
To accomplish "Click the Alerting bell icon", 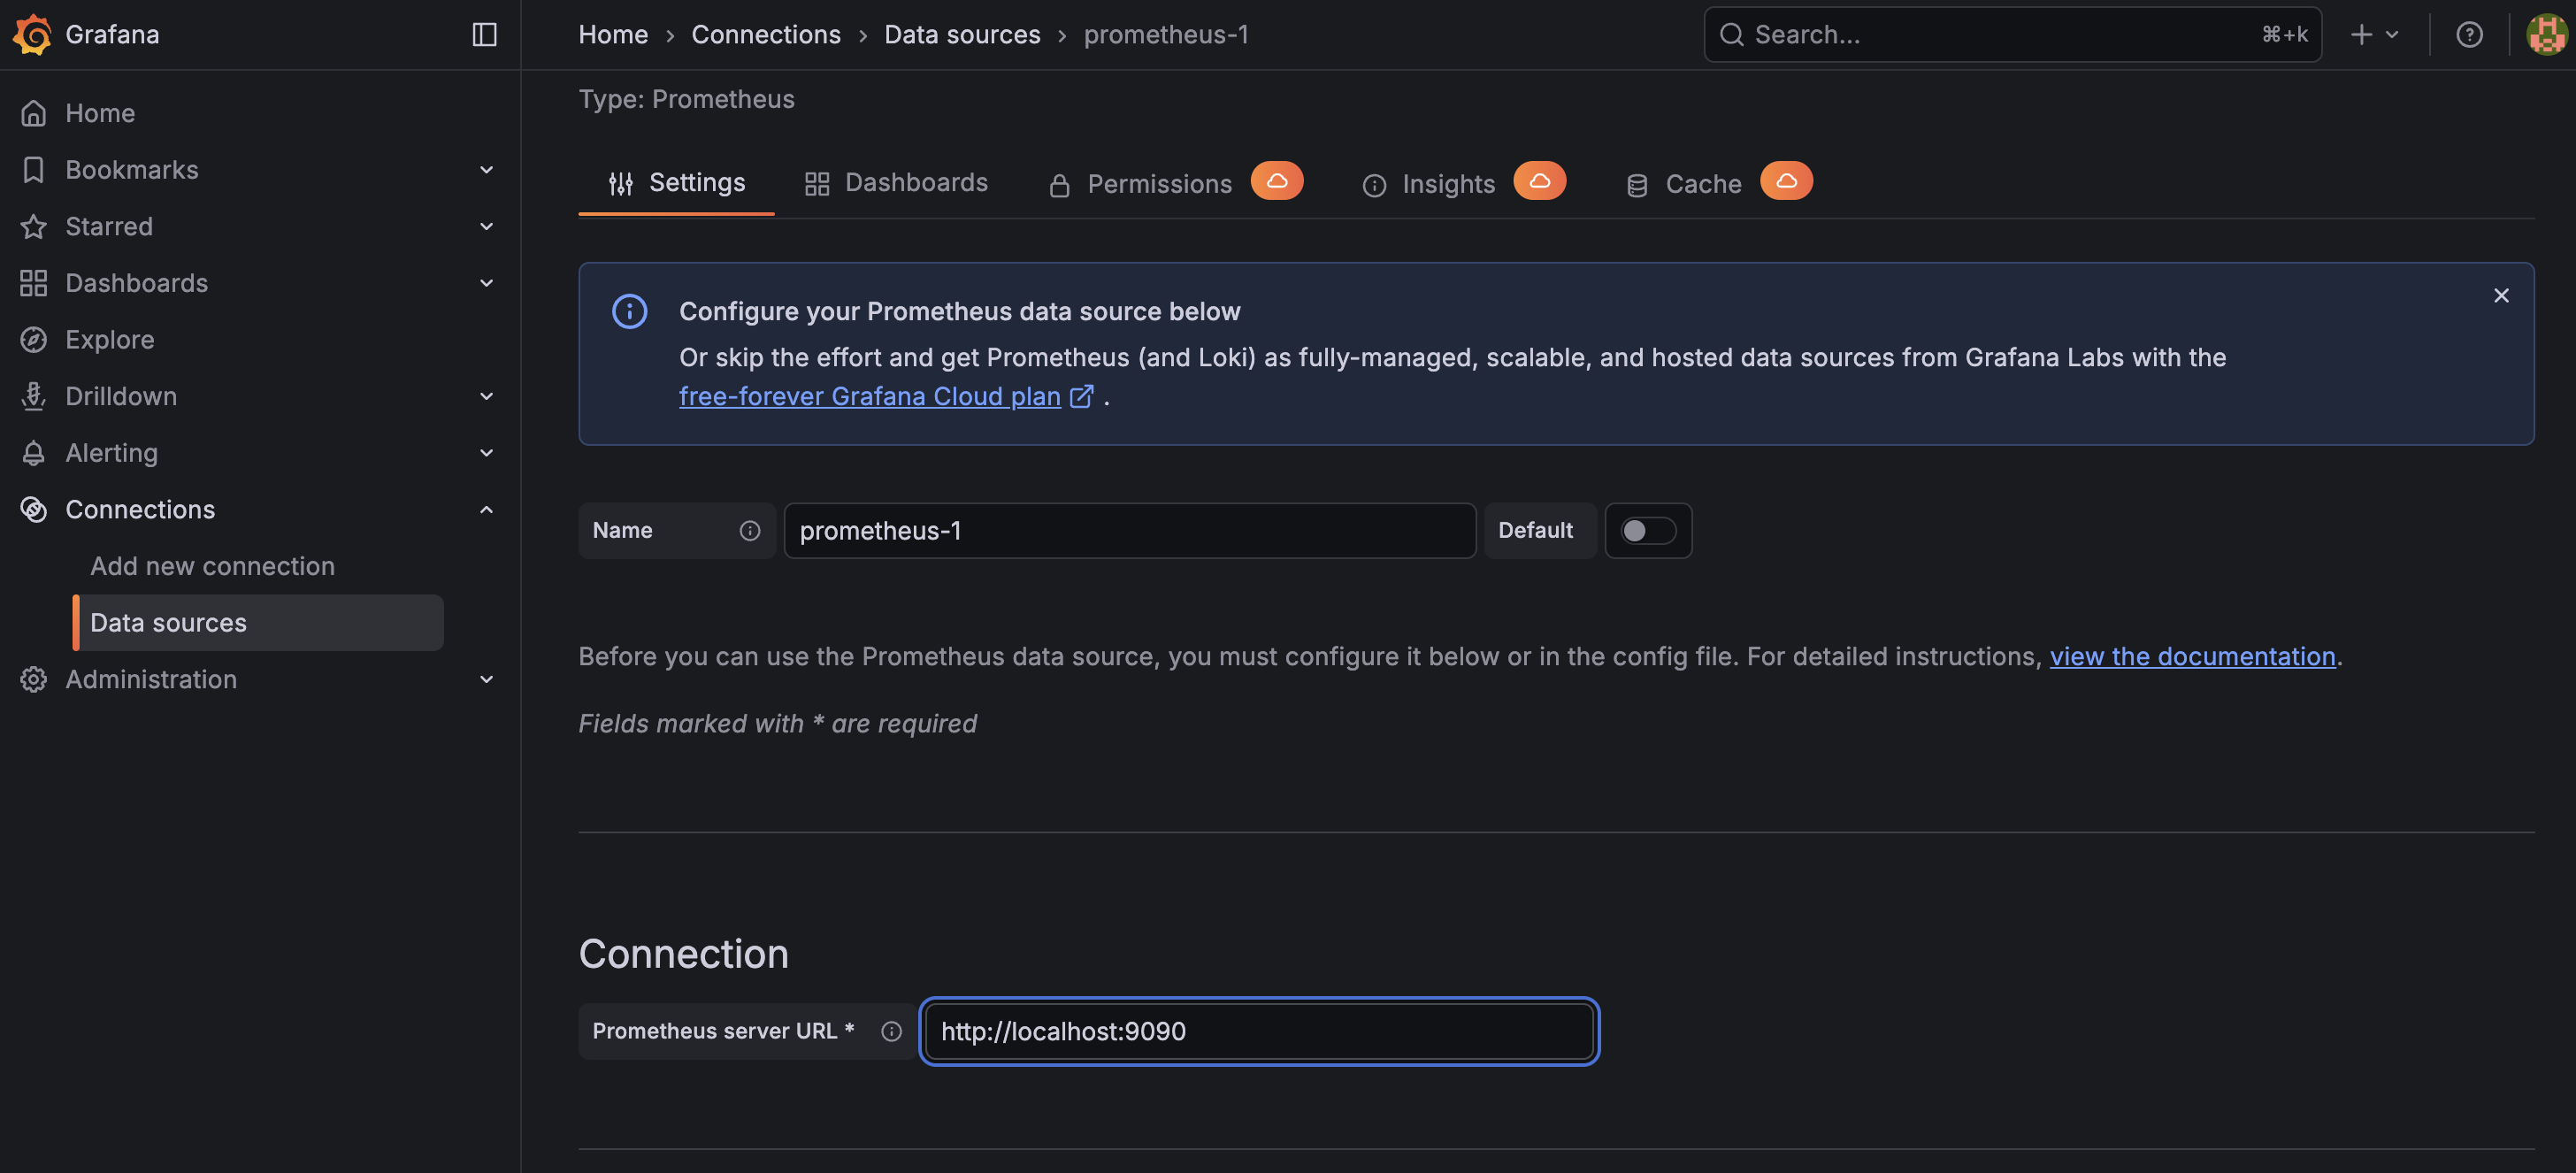I will pyautogui.click(x=34, y=453).
